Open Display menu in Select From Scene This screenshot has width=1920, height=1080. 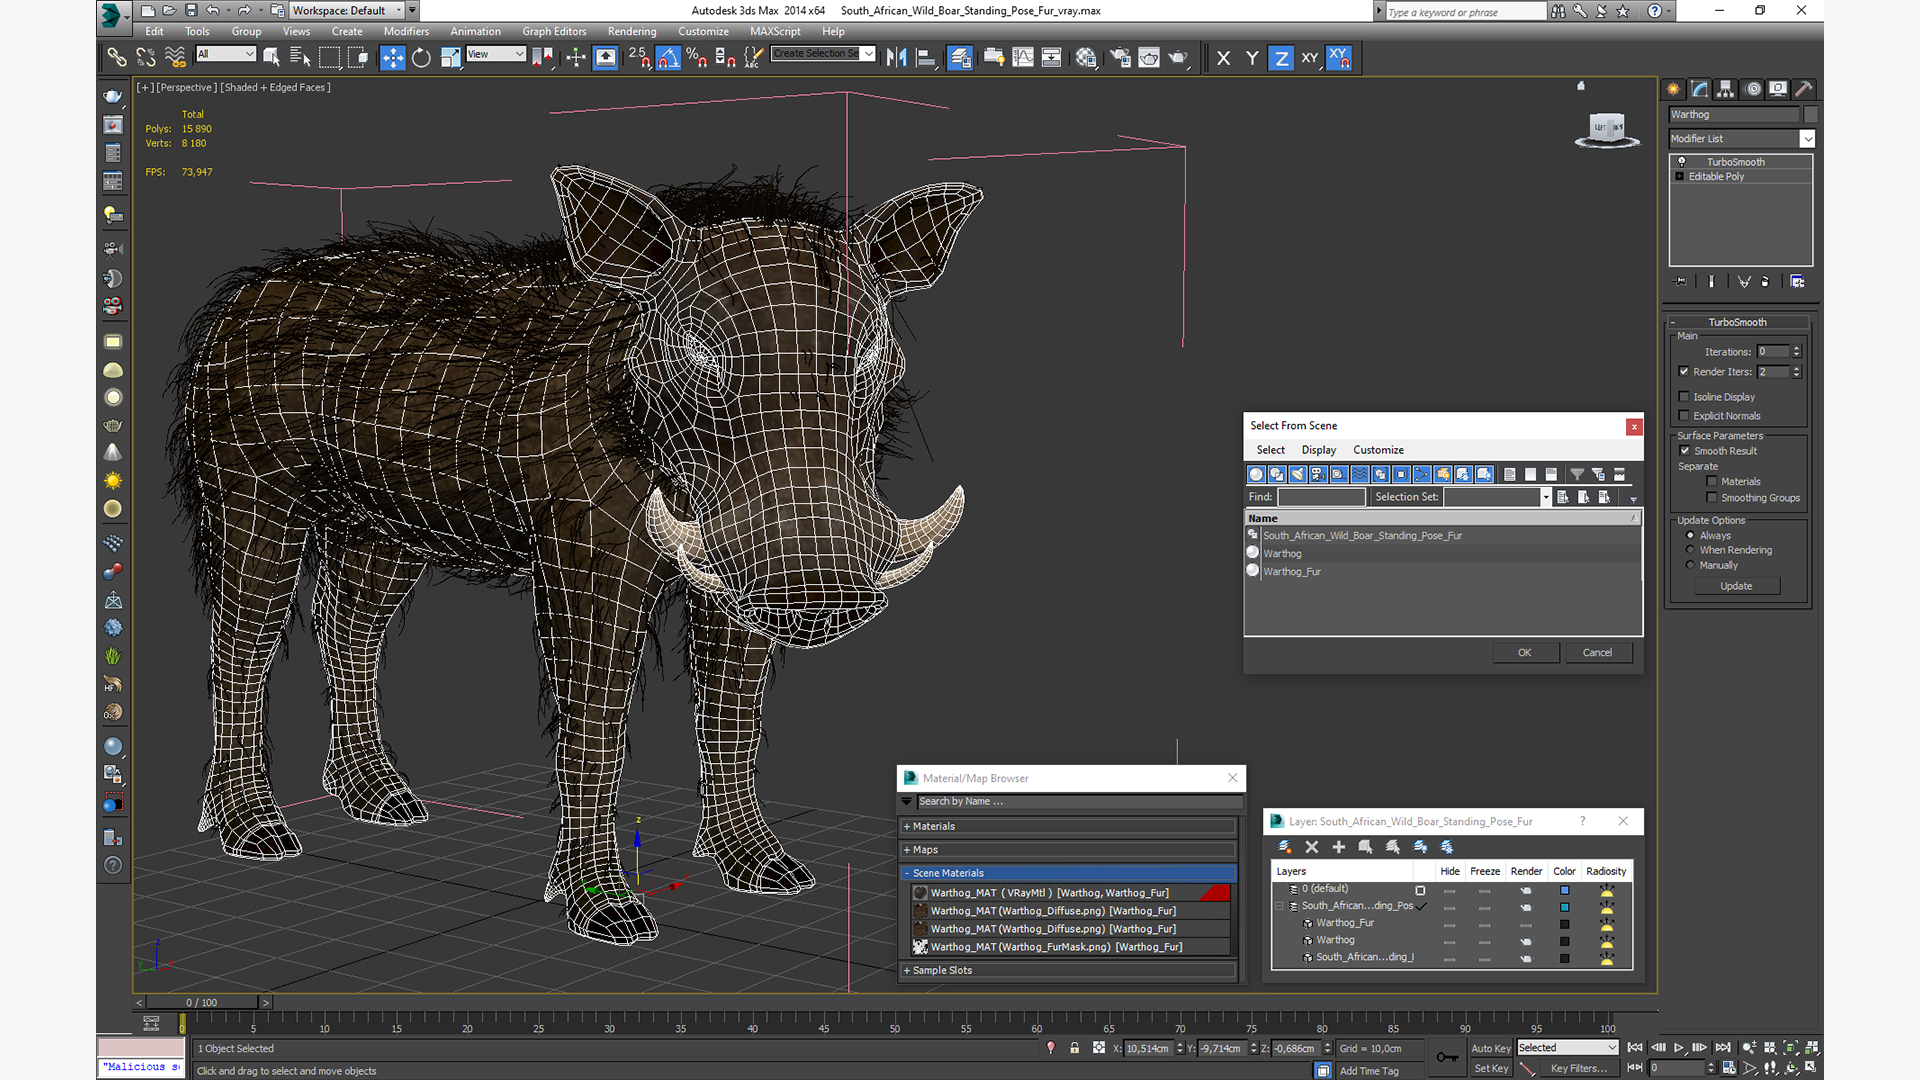pos(1318,450)
